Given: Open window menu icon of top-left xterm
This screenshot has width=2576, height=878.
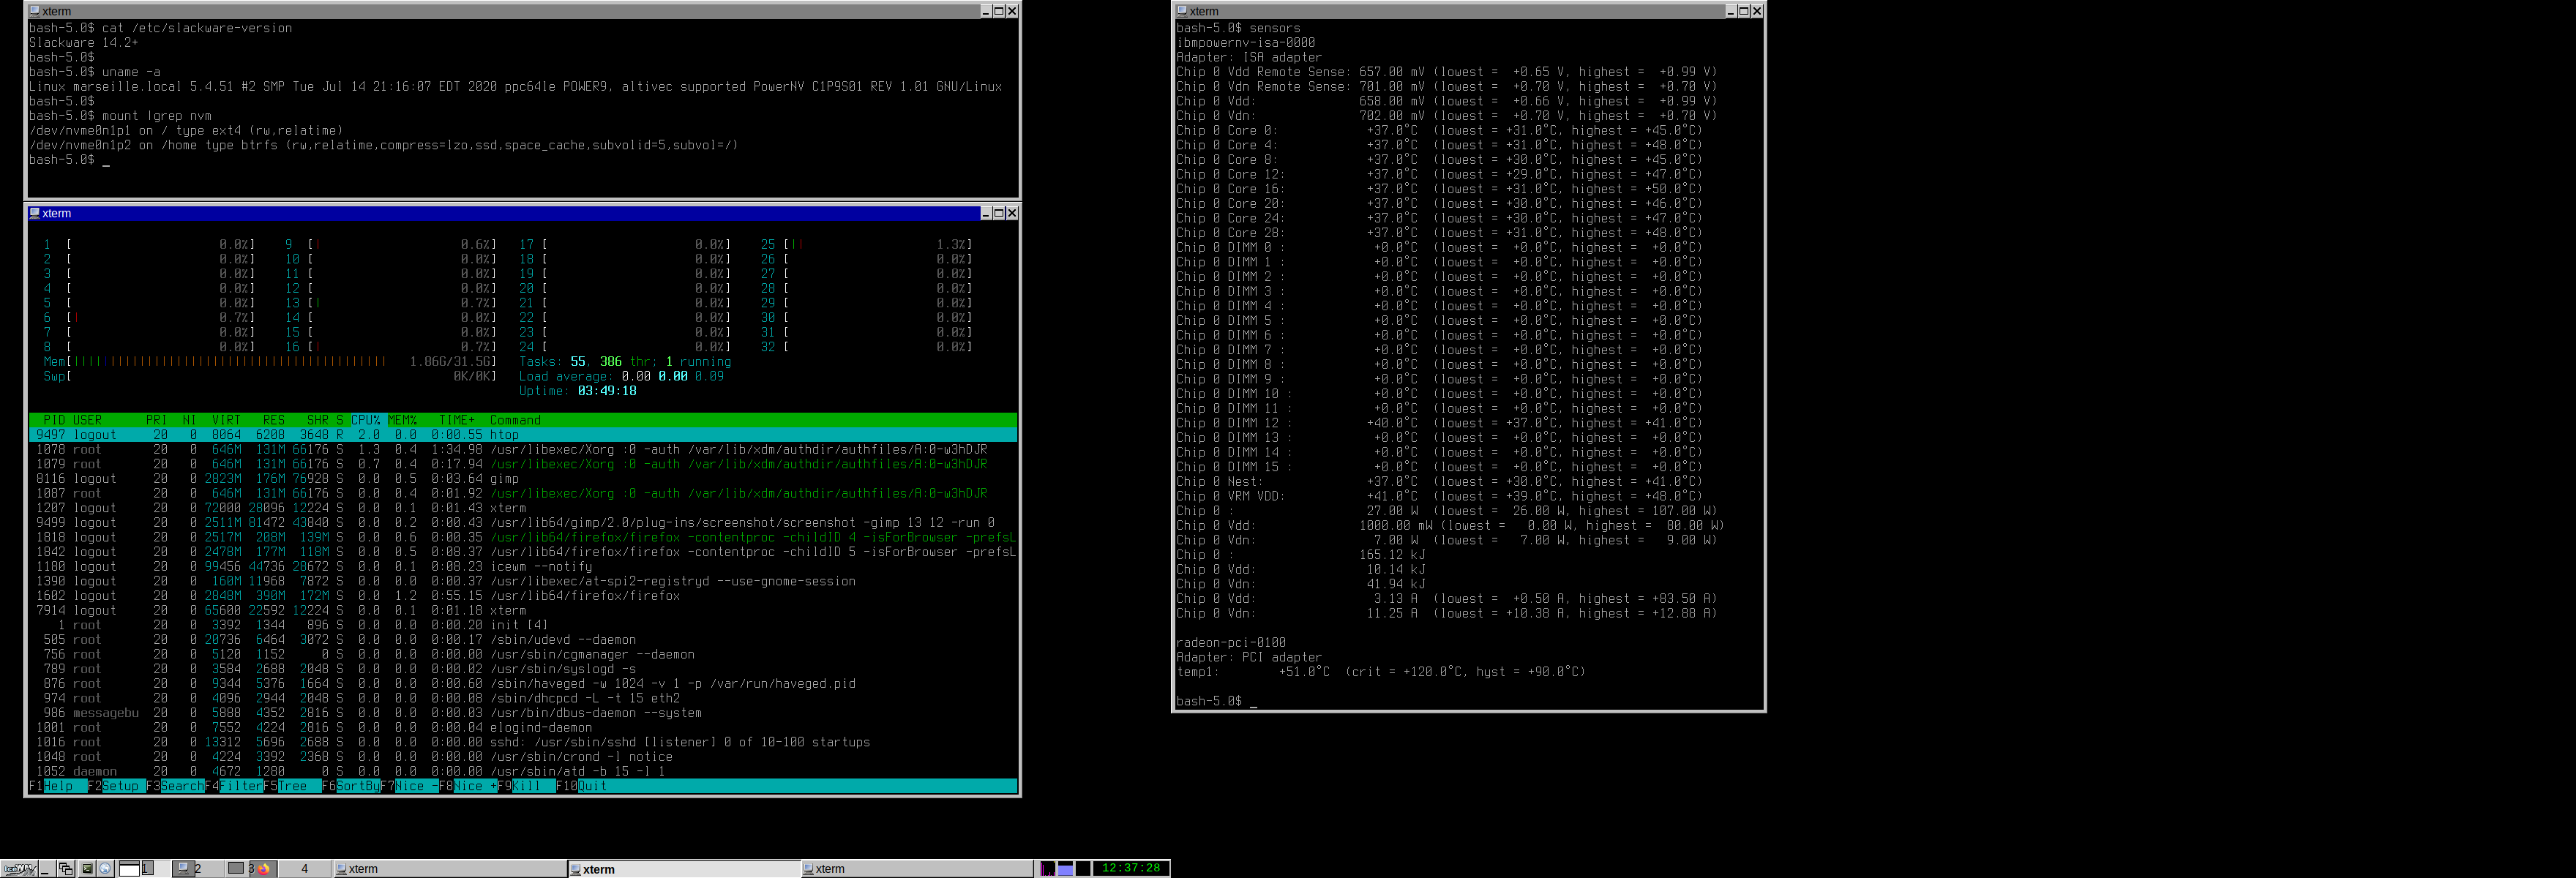Looking at the screenshot, I should [x=35, y=11].
